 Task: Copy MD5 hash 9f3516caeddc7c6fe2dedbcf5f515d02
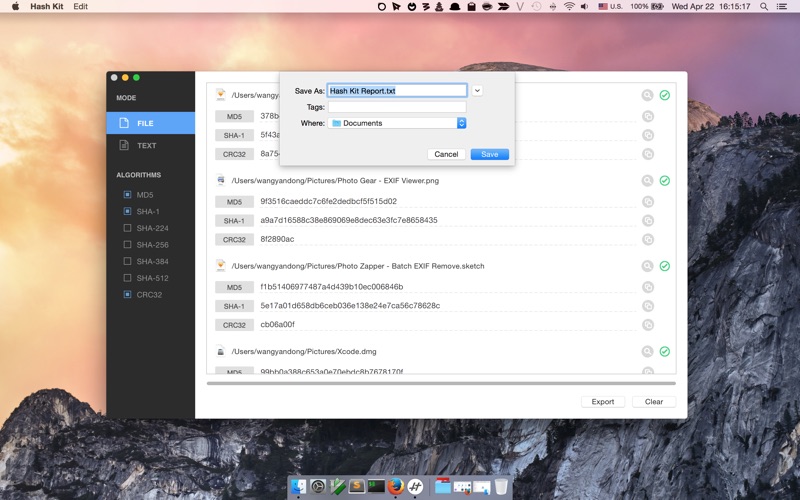(648, 202)
